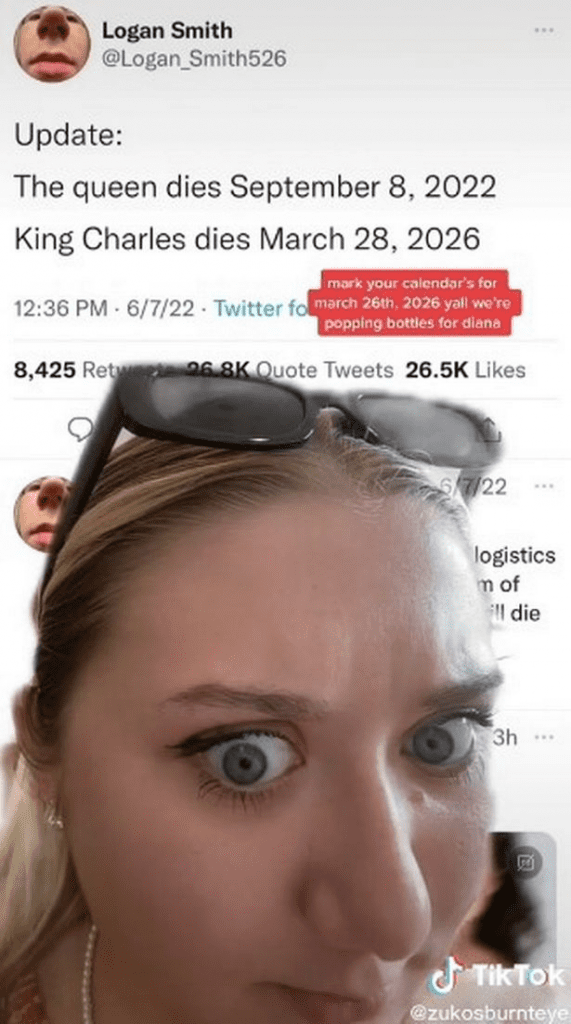Tap the red 'mark your calendar's' text sticker
Image resolution: width=571 pixels, height=1024 pixels.
(x=414, y=303)
